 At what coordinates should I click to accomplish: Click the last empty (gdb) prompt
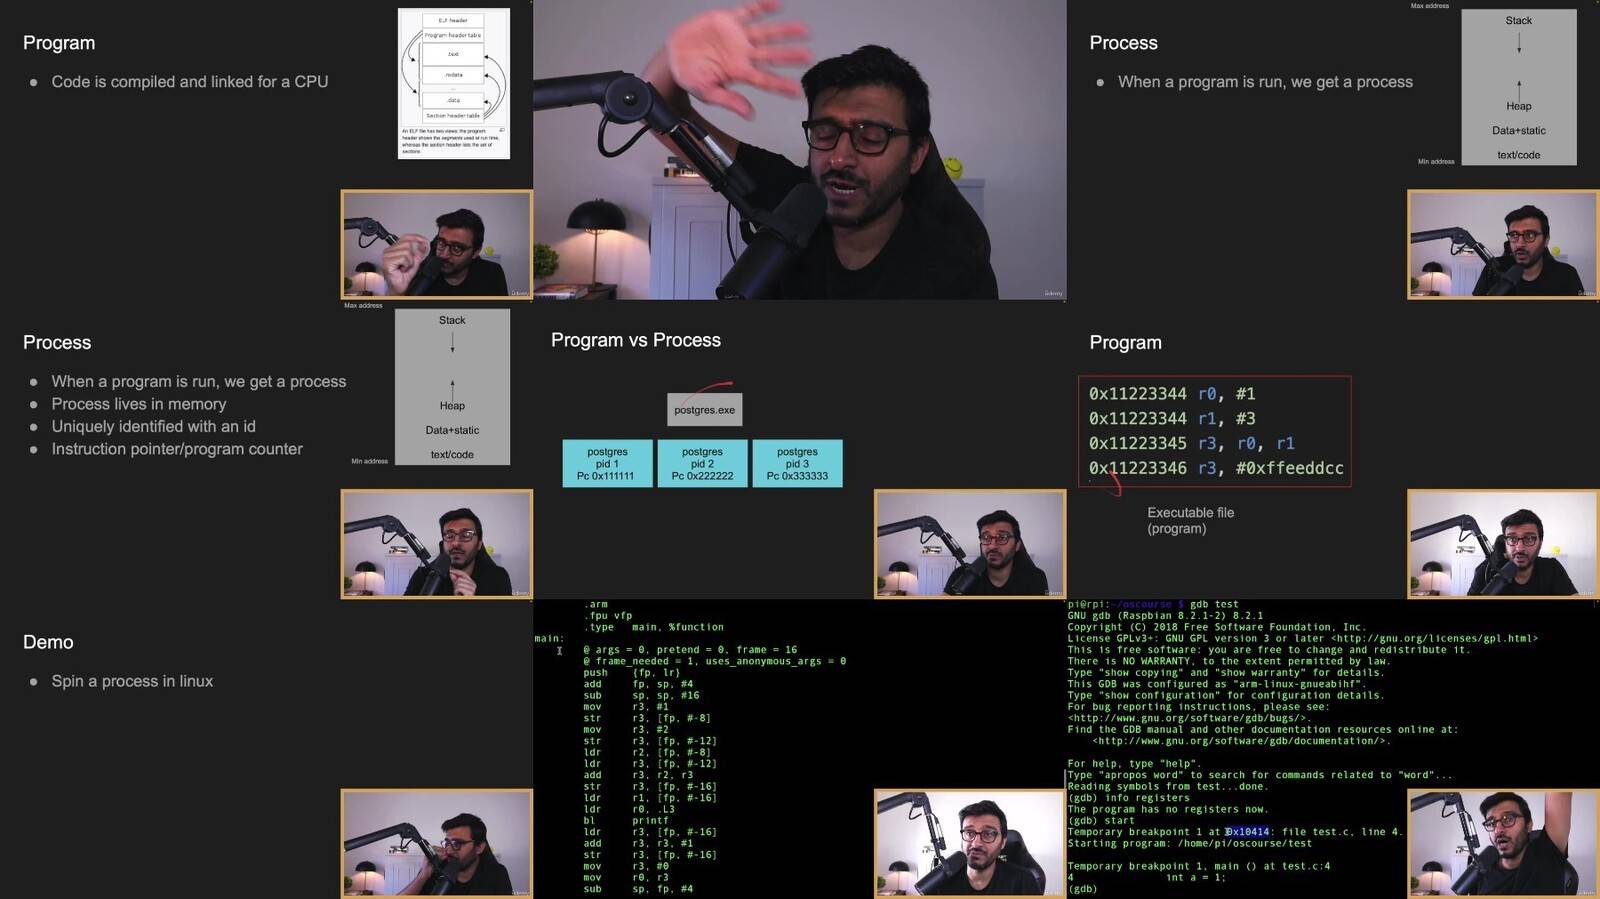pyautogui.click(x=1082, y=889)
